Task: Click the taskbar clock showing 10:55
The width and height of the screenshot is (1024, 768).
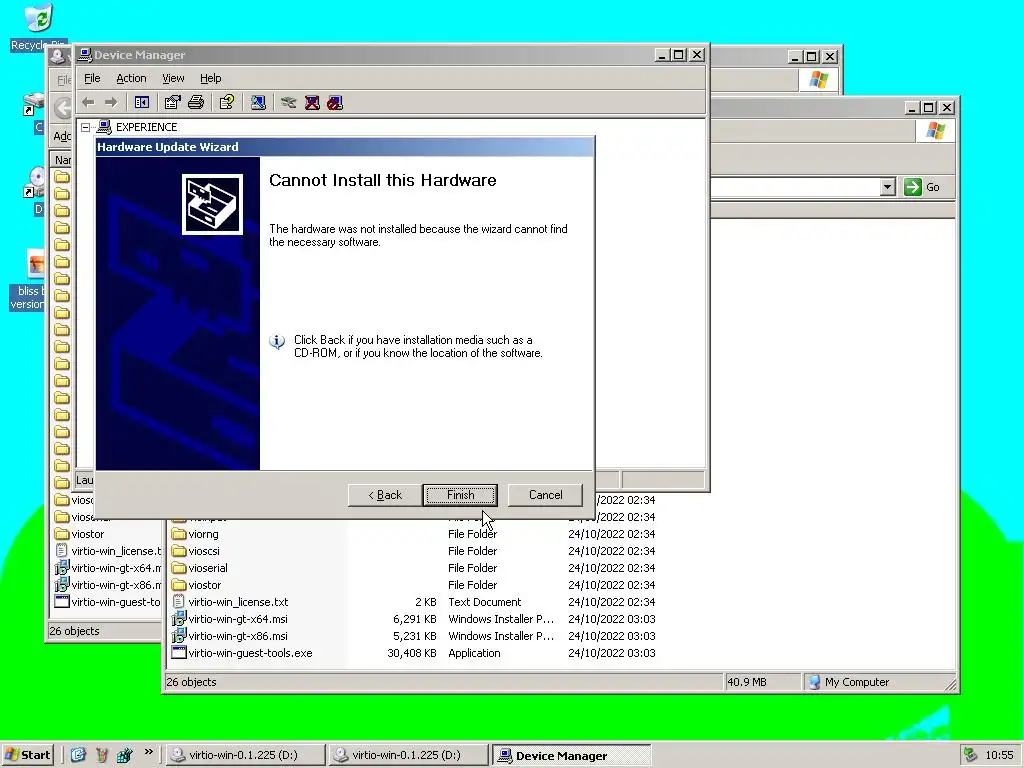Action: tap(999, 756)
